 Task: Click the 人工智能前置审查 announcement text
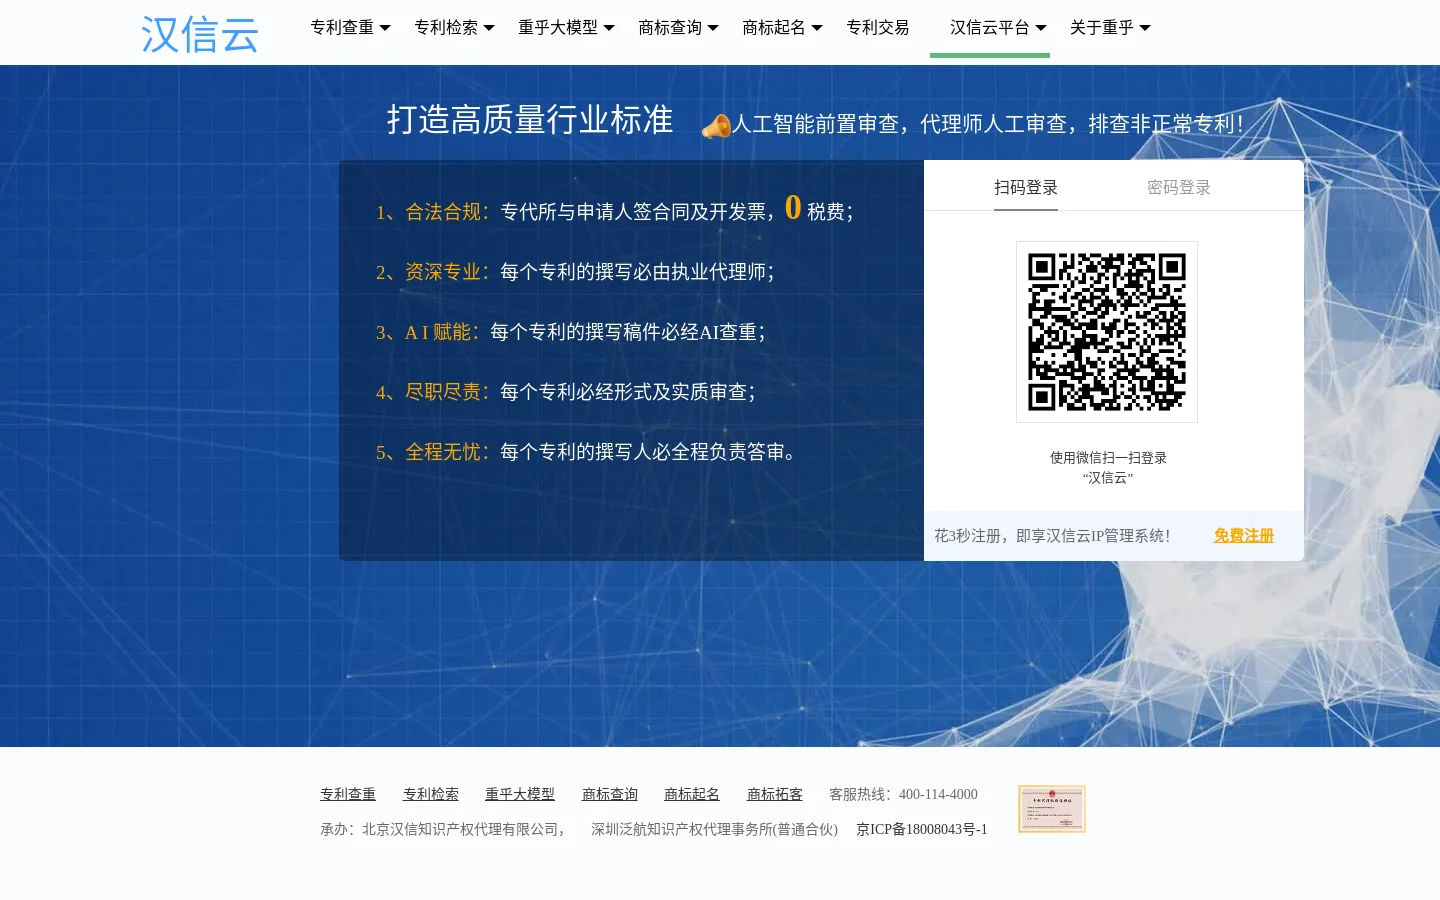[988, 124]
